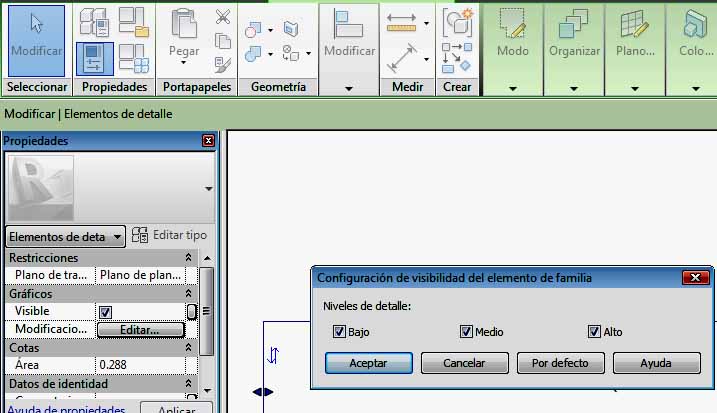The image size is (717, 413).
Task: Uncheck the Alto detail level checkbox
Action: pos(594,332)
